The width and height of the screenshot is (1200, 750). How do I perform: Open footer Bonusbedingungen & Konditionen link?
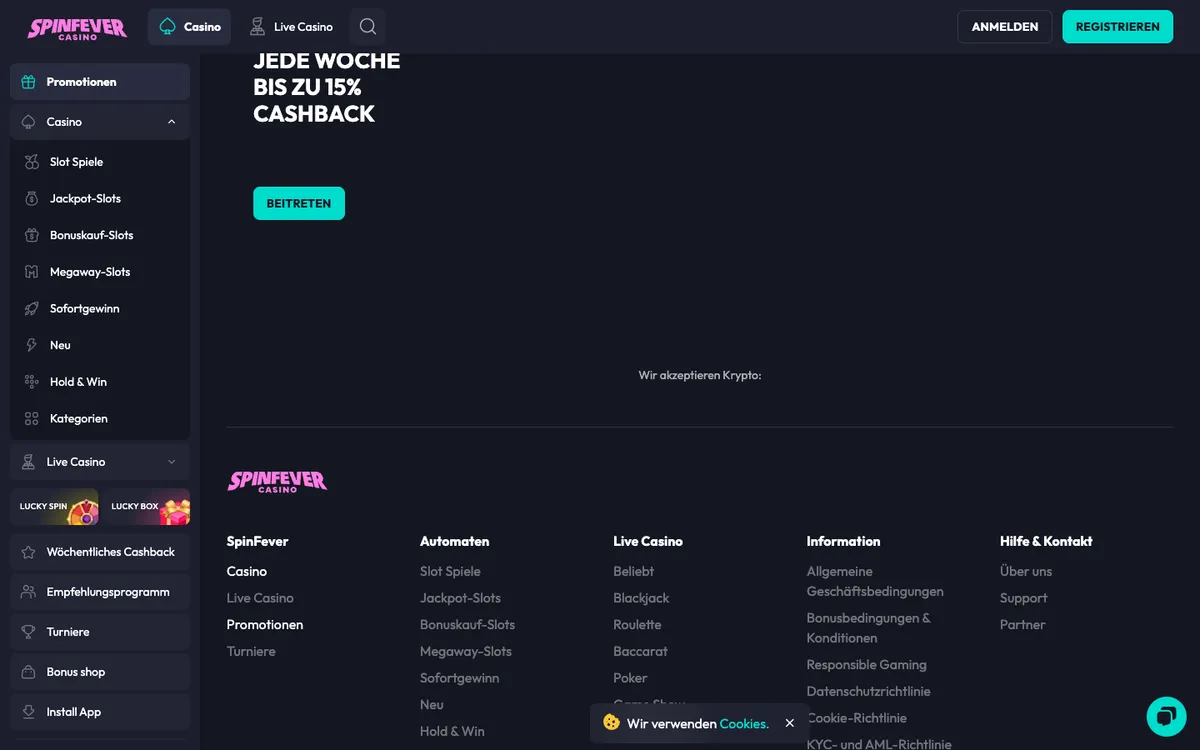[869, 628]
